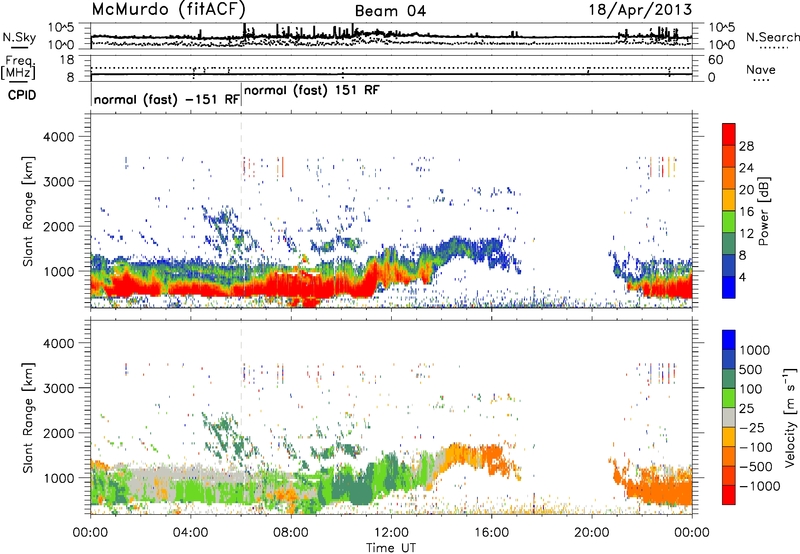Click the "Time UT" axis title

pos(391,548)
